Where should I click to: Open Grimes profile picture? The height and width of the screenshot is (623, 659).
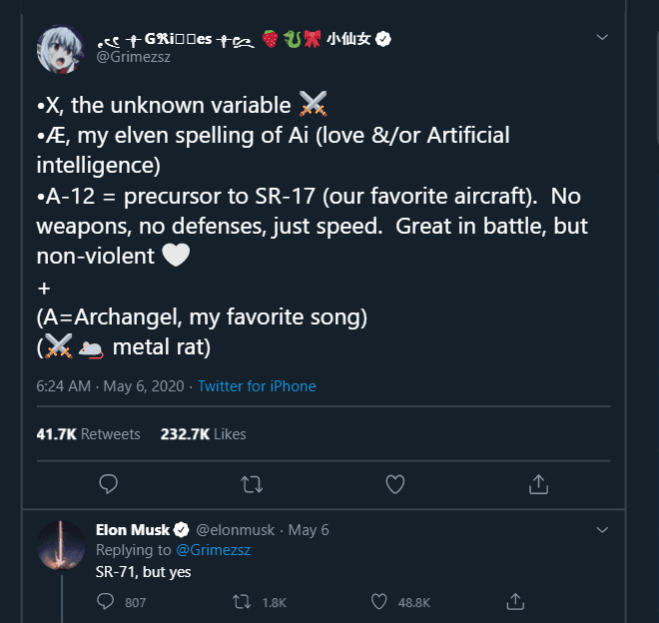pos(61,48)
